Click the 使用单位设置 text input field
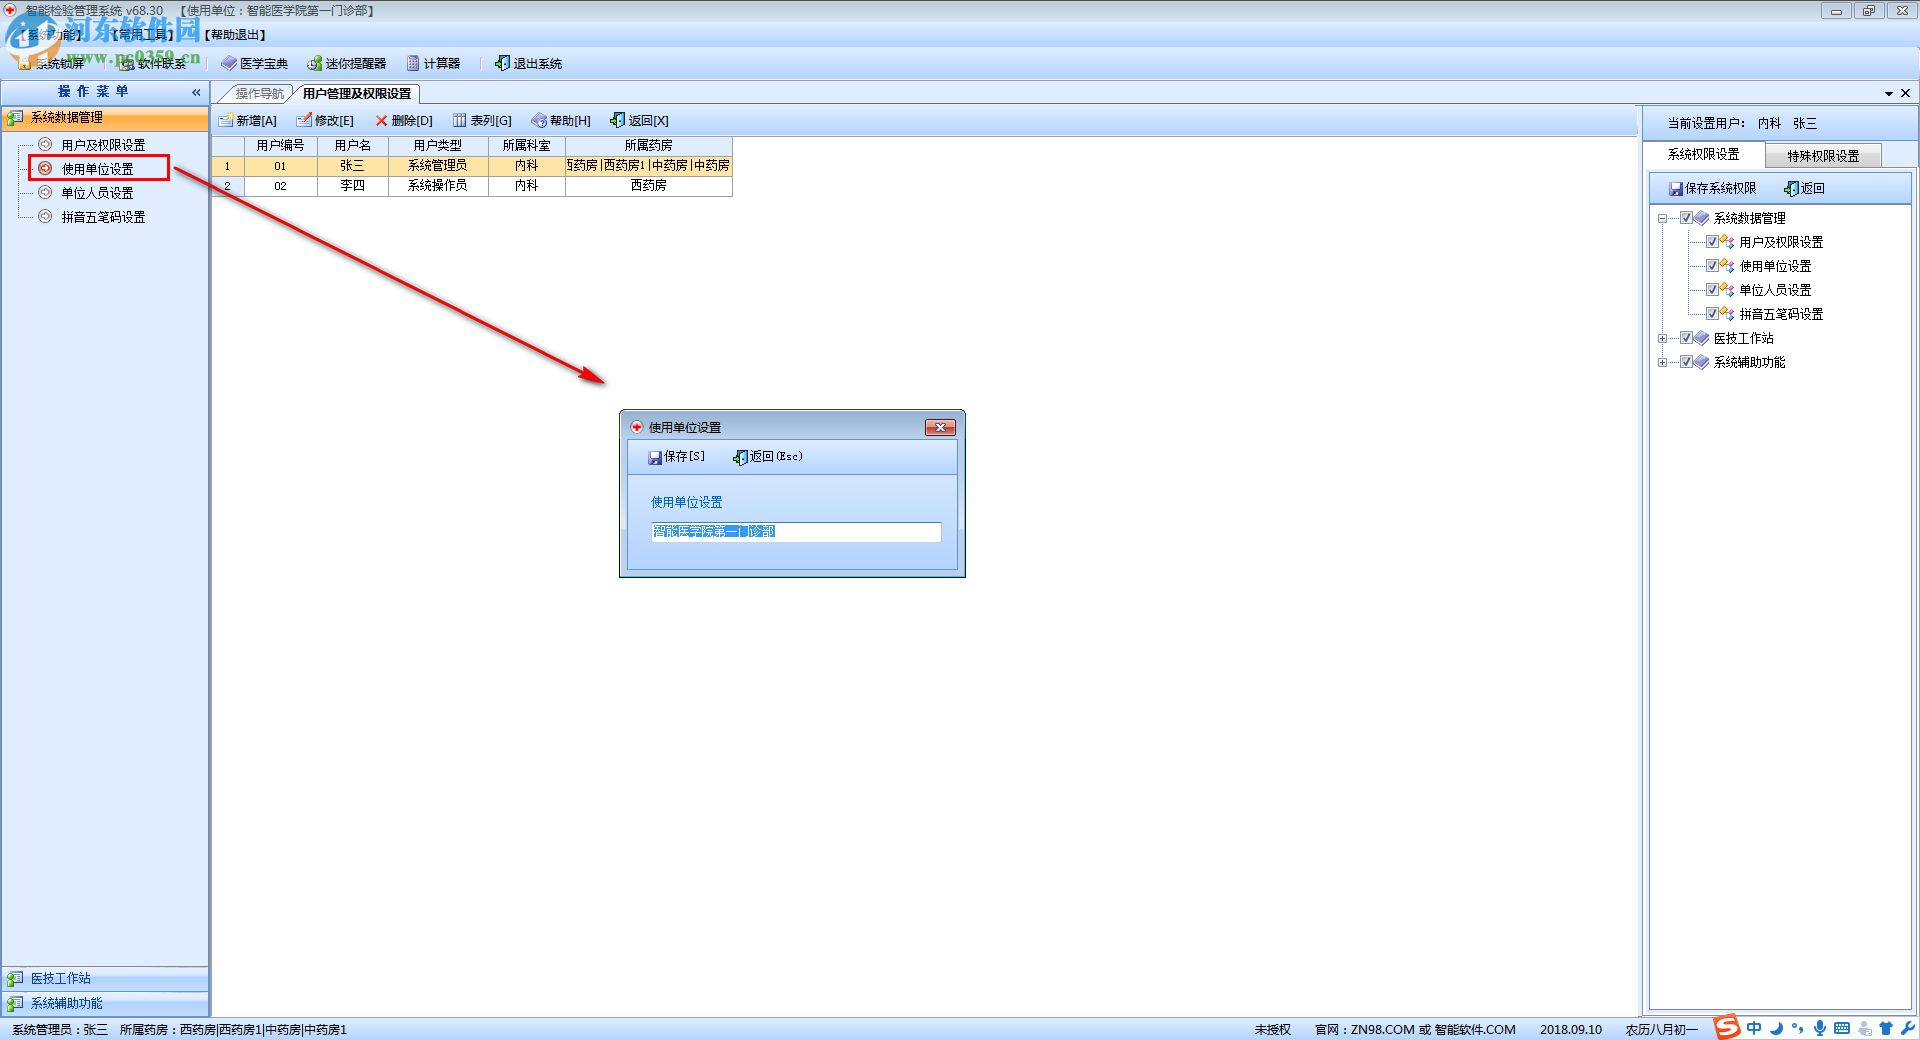The width and height of the screenshot is (1920, 1040). pyautogui.click(x=796, y=532)
